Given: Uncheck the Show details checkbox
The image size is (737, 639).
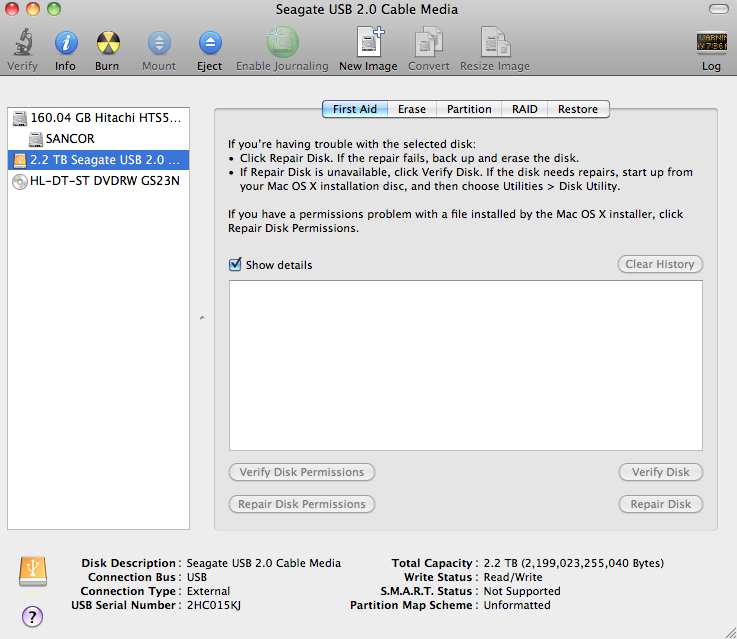Looking at the screenshot, I should point(235,265).
